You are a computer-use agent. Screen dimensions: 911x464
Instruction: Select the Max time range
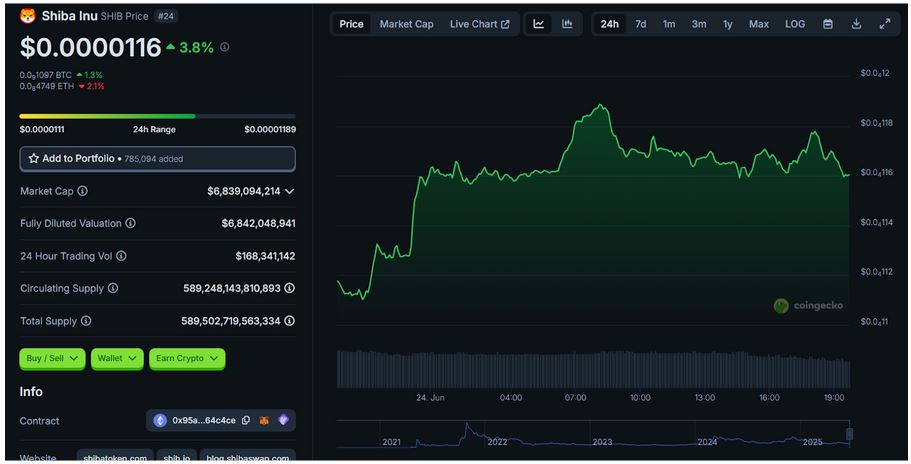pos(759,24)
